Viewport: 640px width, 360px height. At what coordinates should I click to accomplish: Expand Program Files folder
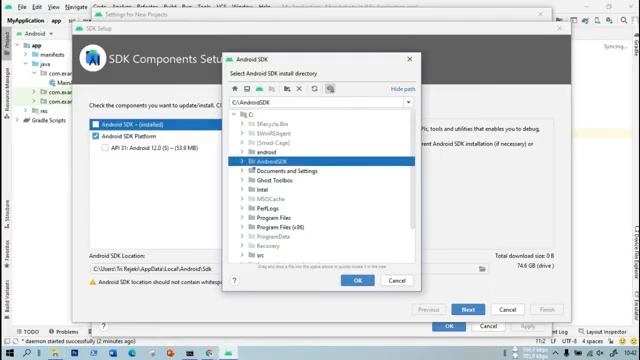(242, 218)
